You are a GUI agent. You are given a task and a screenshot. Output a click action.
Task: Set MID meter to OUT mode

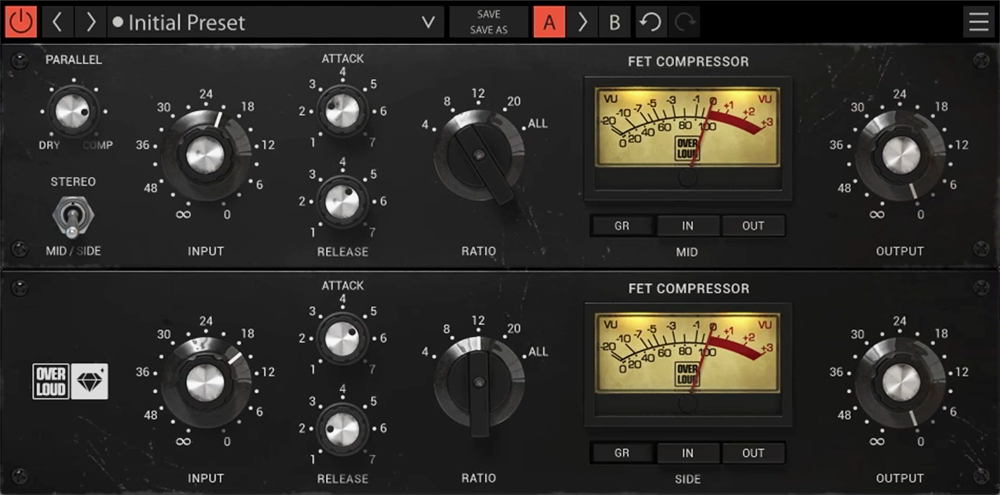point(753,226)
